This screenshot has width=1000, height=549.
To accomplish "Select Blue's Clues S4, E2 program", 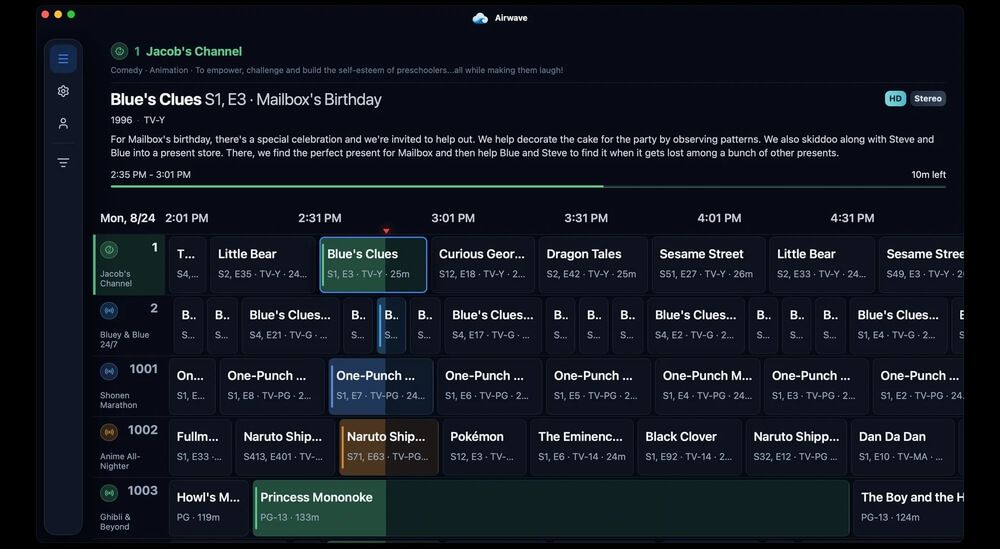I will [696, 325].
